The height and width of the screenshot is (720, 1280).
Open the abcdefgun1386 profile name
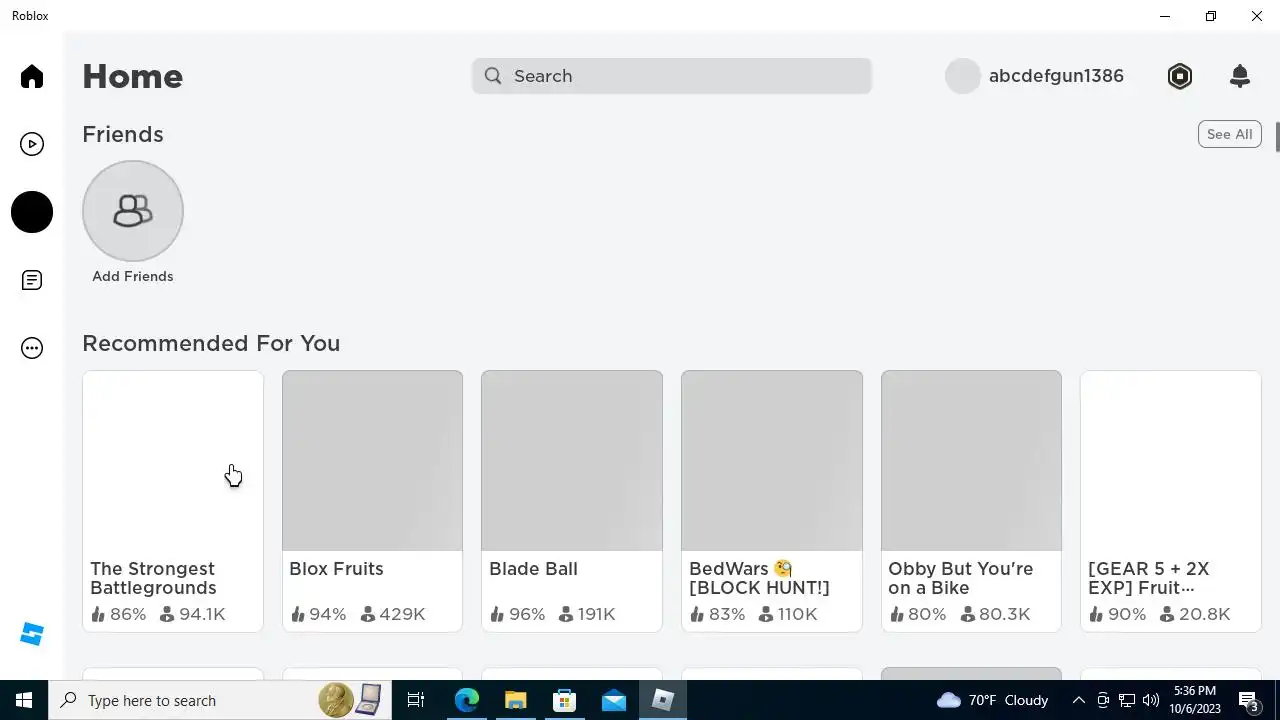pos(1056,76)
